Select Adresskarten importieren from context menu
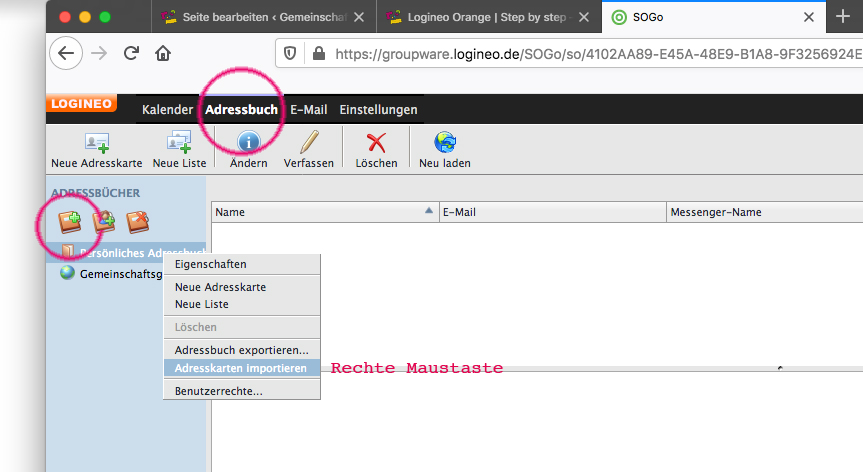The height and width of the screenshot is (472, 863). (x=240, y=368)
